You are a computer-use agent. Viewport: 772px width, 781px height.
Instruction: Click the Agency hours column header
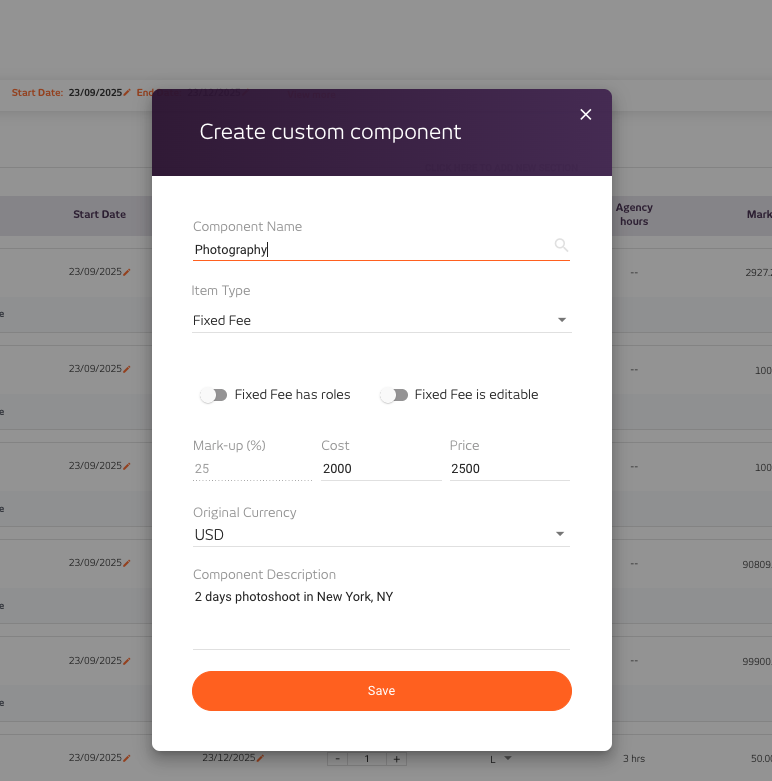[634, 214]
